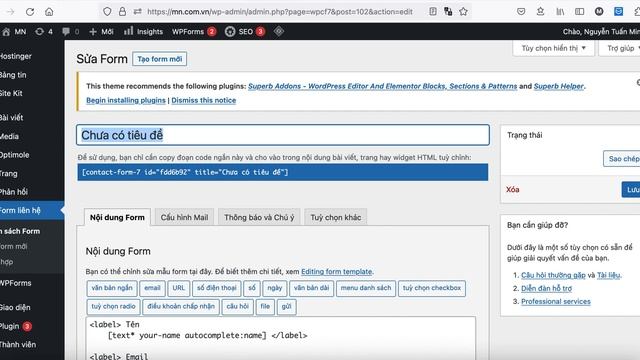640x360 pixels.
Task: Insert a ngày date tag
Action: tap(275, 288)
